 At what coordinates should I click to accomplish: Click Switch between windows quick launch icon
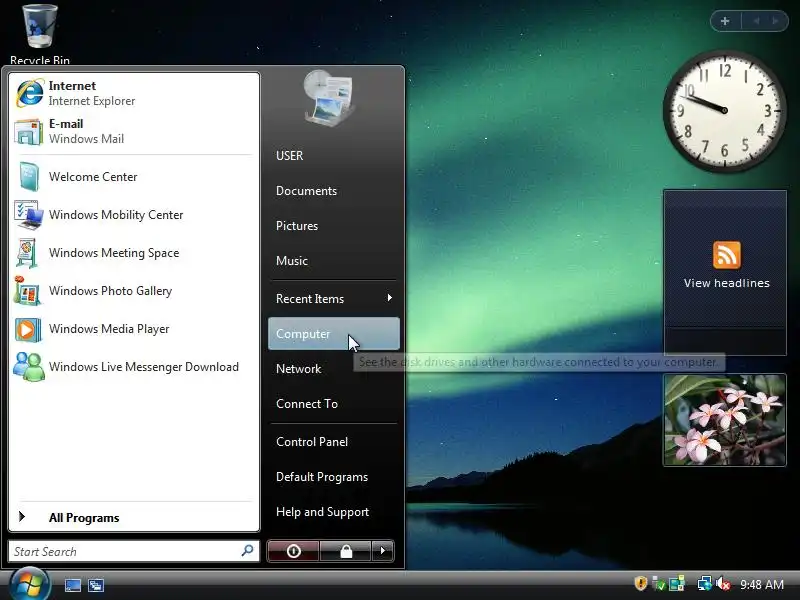pyautogui.click(x=95, y=585)
